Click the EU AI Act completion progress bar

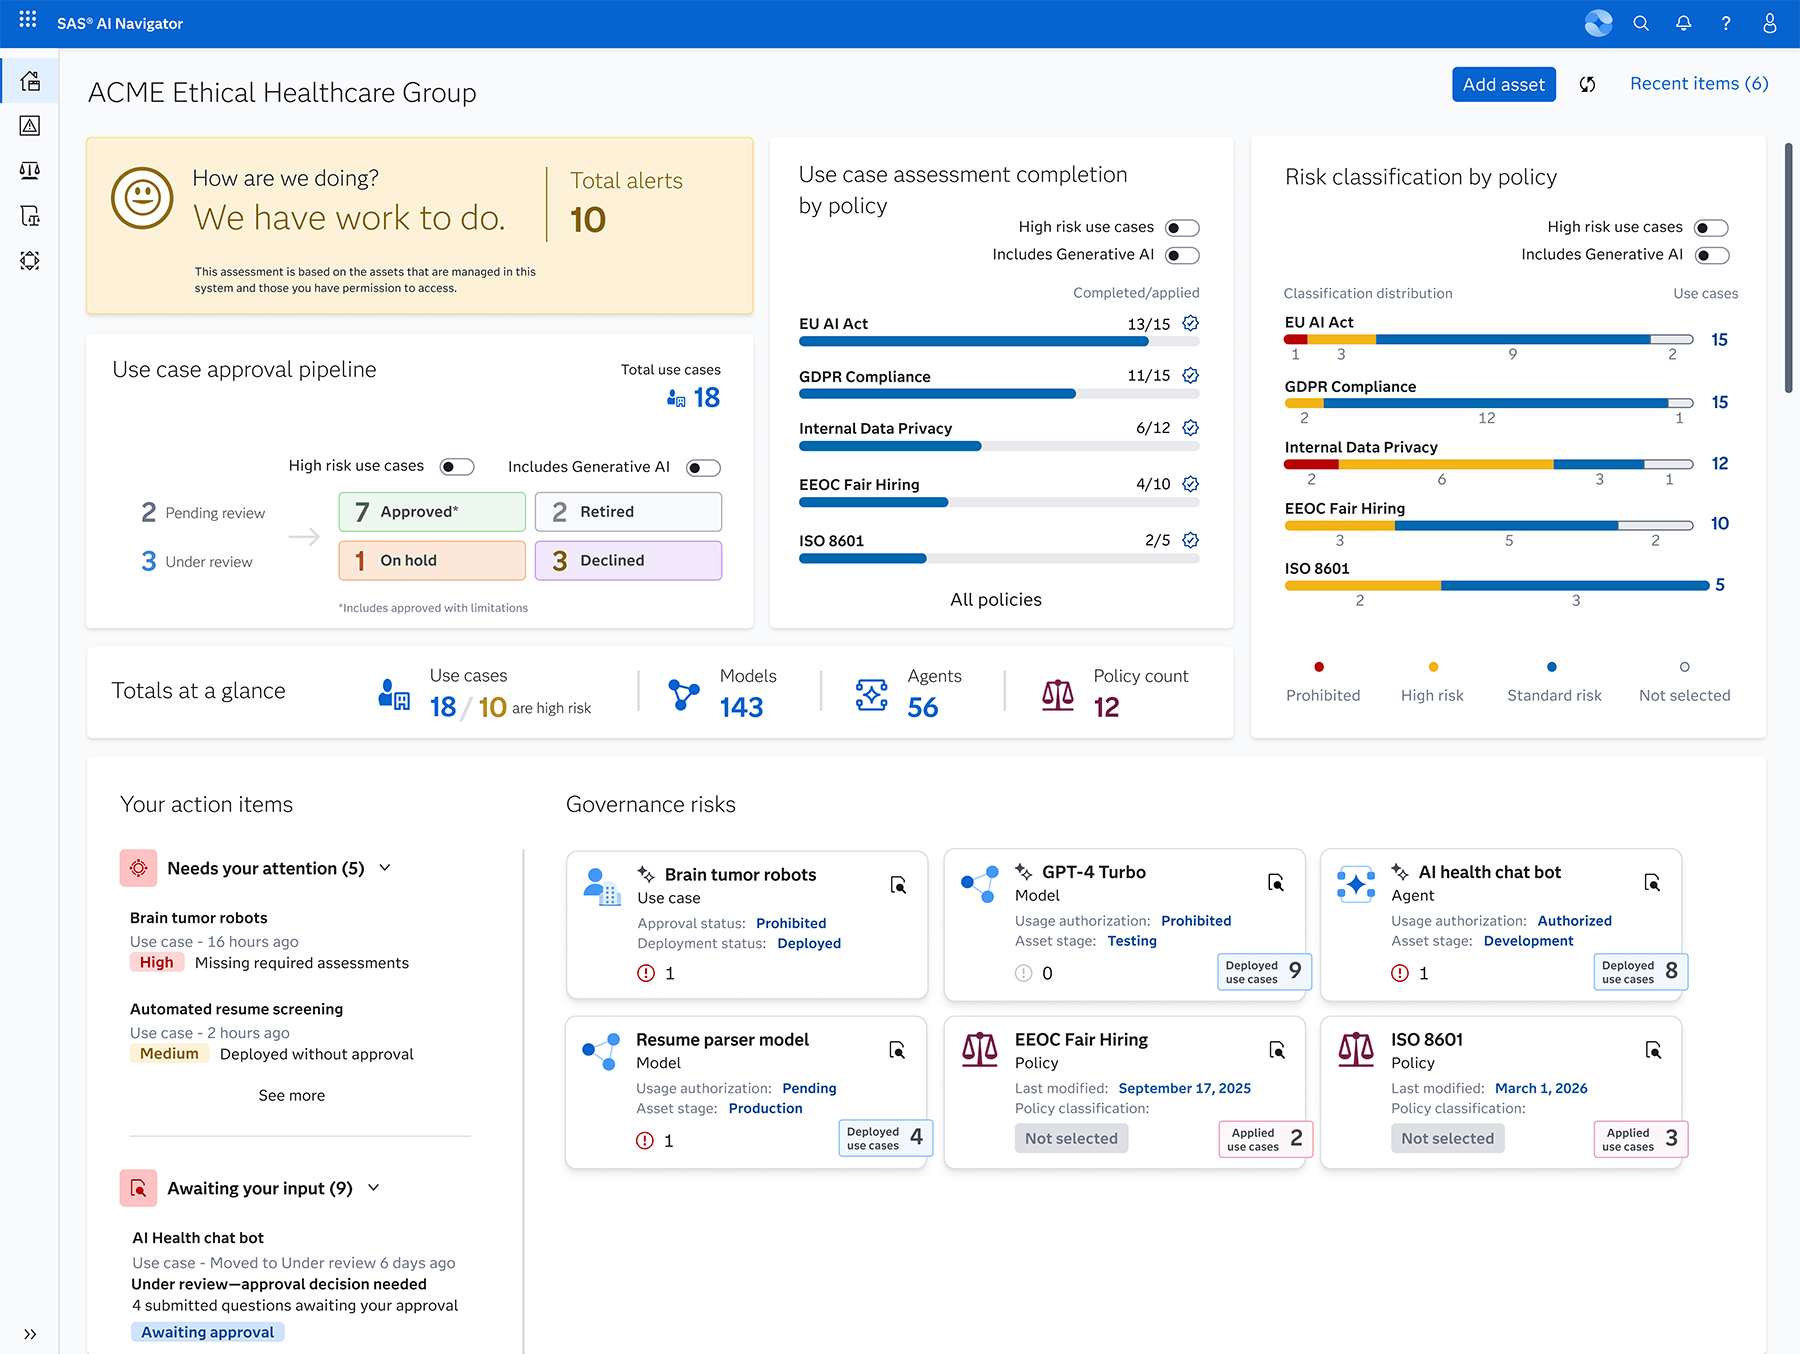coord(999,342)
